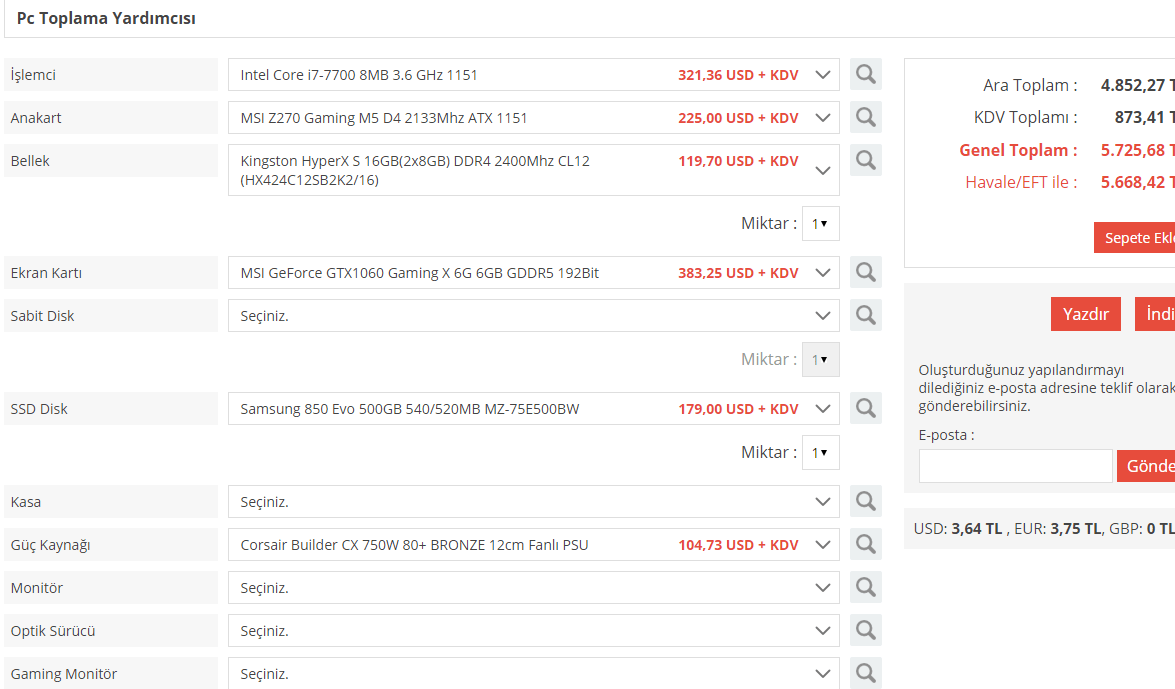
Task: Open the Optik Sürücü Seçiniz dropdown
Action: [x=534, y=631]
